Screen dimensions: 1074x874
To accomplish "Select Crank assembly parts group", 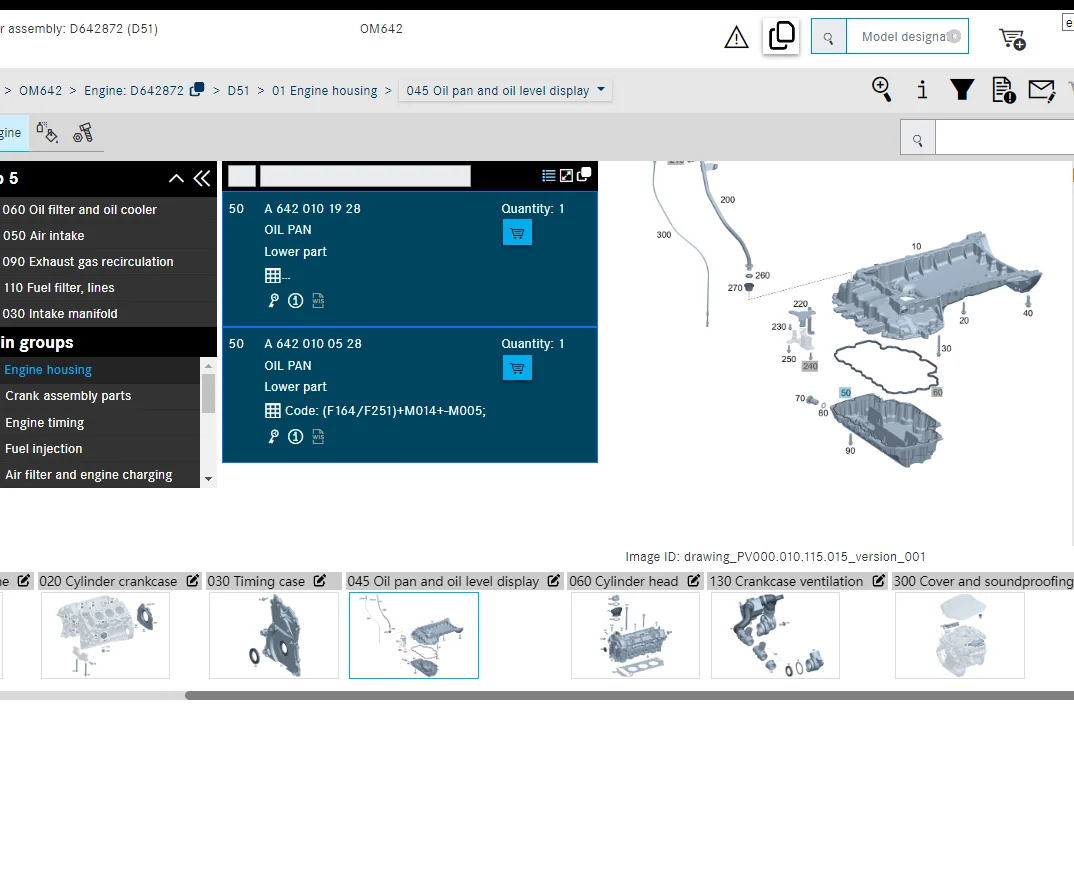I will (x=68, y=396).
